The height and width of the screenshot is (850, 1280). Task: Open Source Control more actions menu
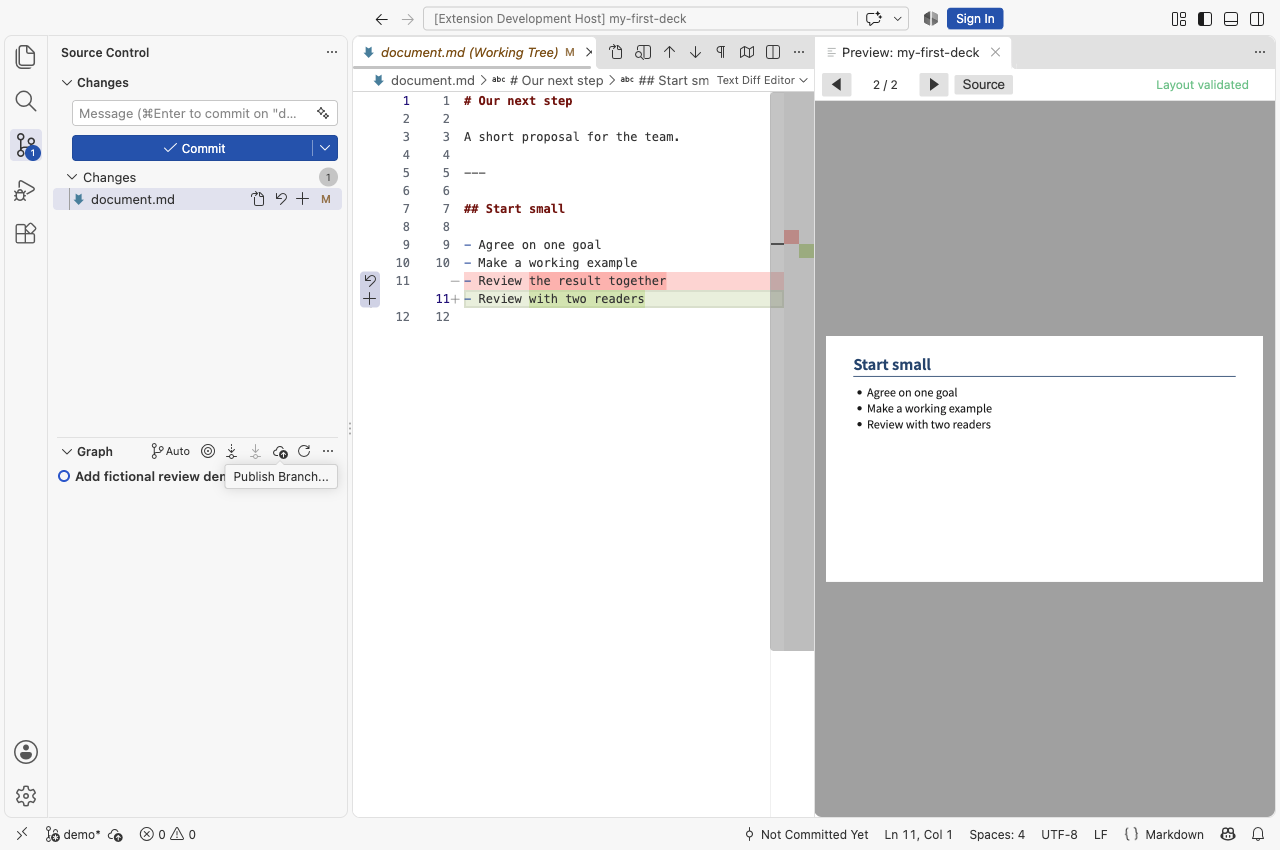332,52
